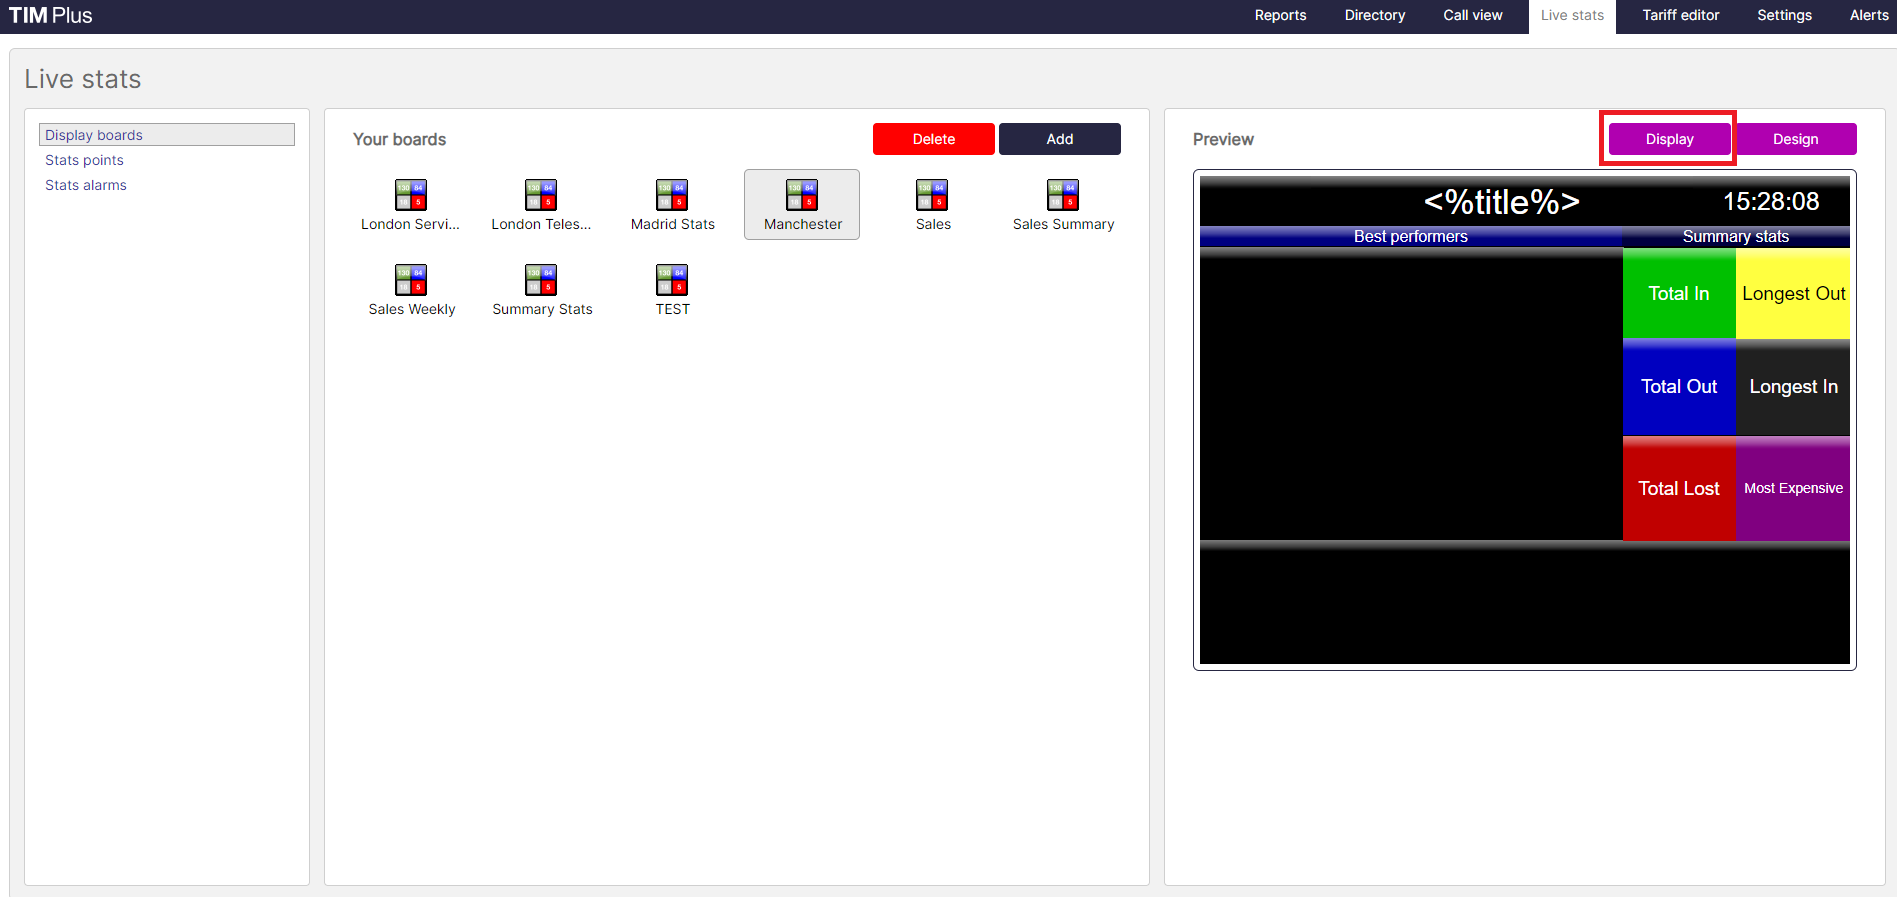This screenshot has height=897, width=1897.
Task: Select the London Teles... board icon
Action: point(541,195)
